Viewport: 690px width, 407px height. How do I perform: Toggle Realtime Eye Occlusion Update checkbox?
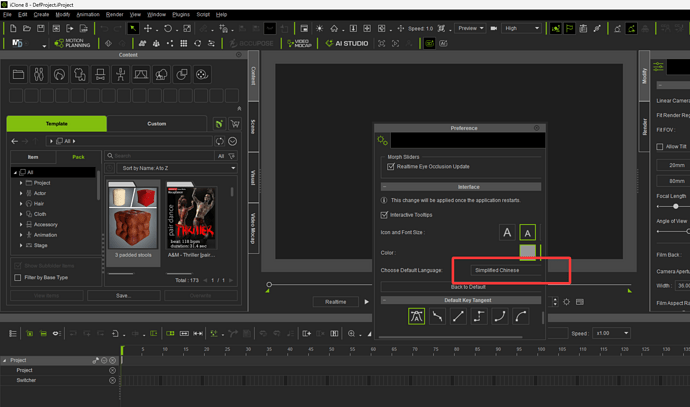[391, 167]
